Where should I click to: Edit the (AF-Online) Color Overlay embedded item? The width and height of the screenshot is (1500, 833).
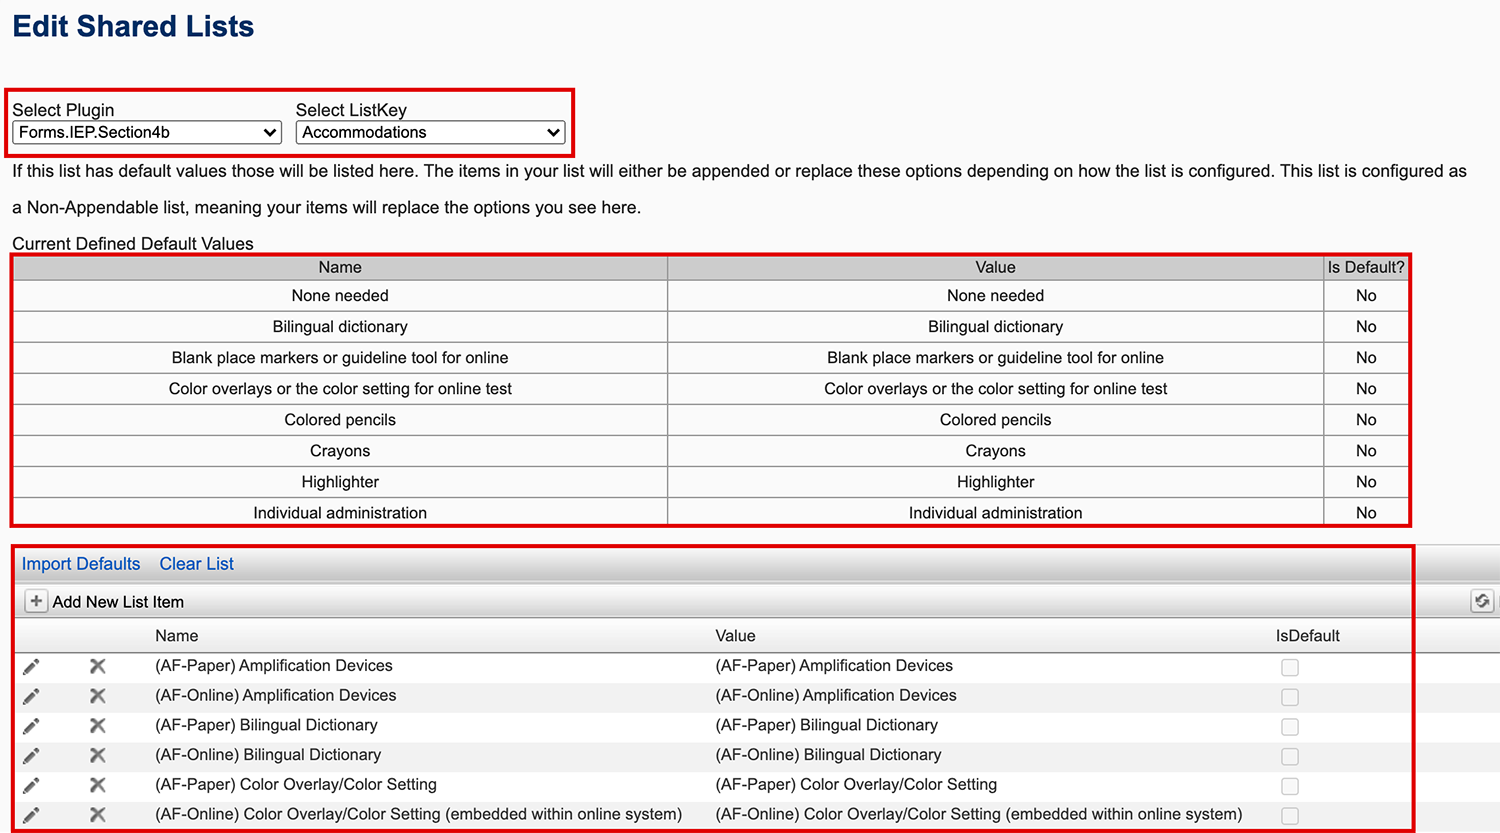coord(31,815)
